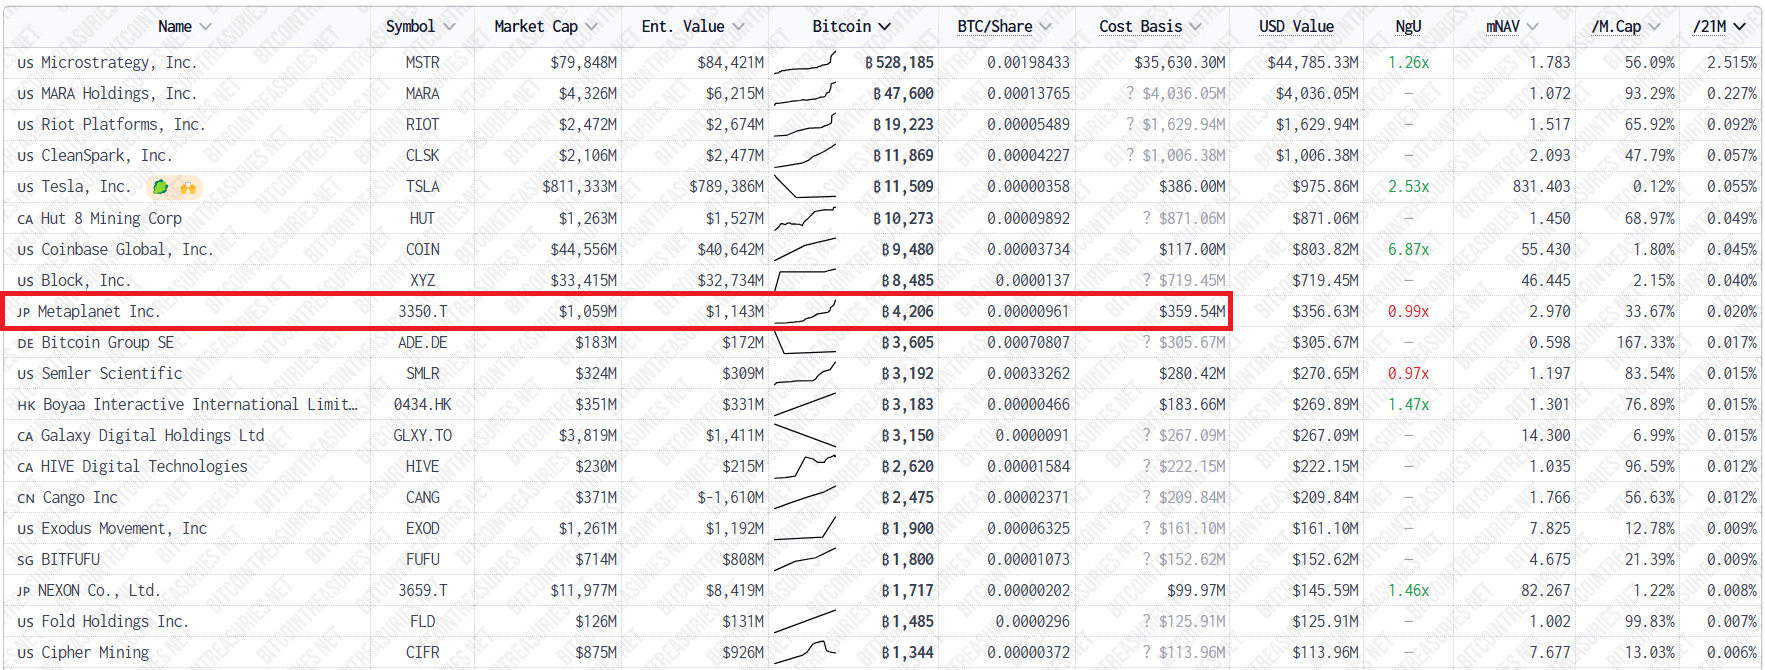Click the 0434.HK ticker symbol
Image resolution: width=1765 pixels, height=670 pixels.
[422, 404]
